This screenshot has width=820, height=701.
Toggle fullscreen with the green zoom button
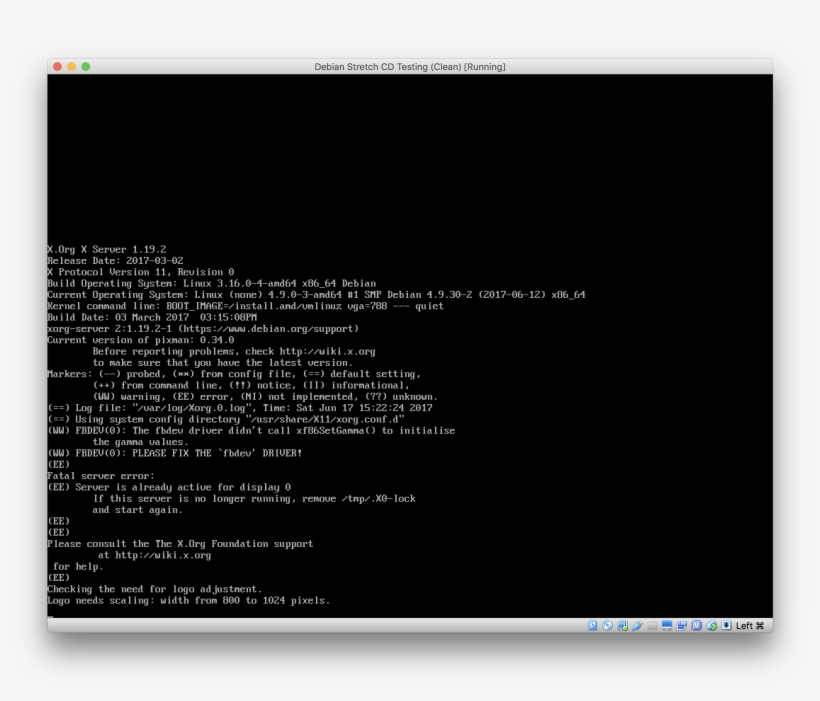click(x=86, y=66)
